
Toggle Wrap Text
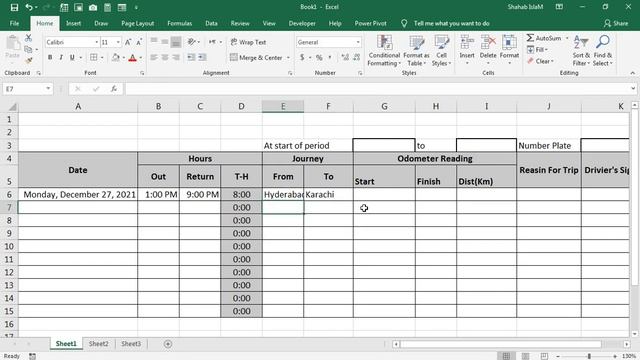pyautogui.click(x=248, y=42)
